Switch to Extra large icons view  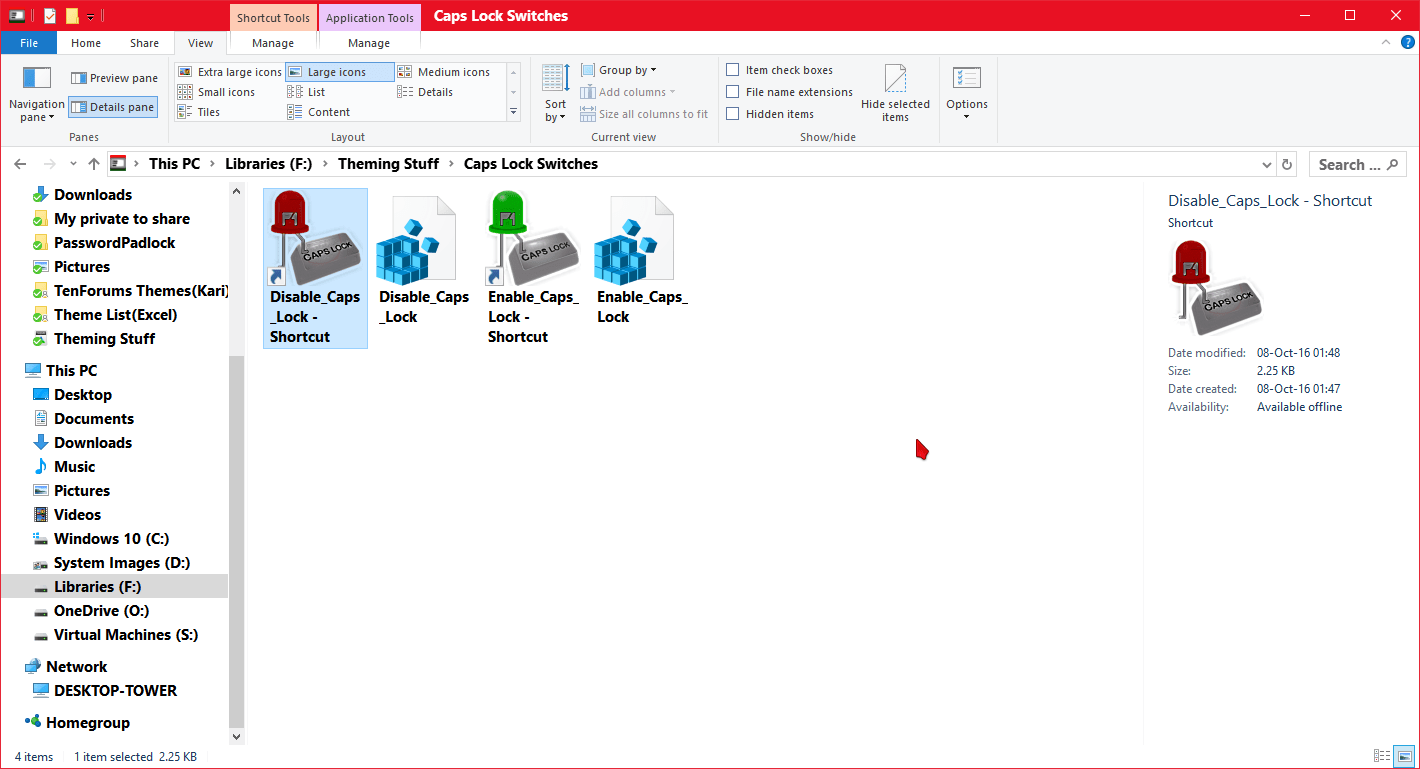click(229, 71)
